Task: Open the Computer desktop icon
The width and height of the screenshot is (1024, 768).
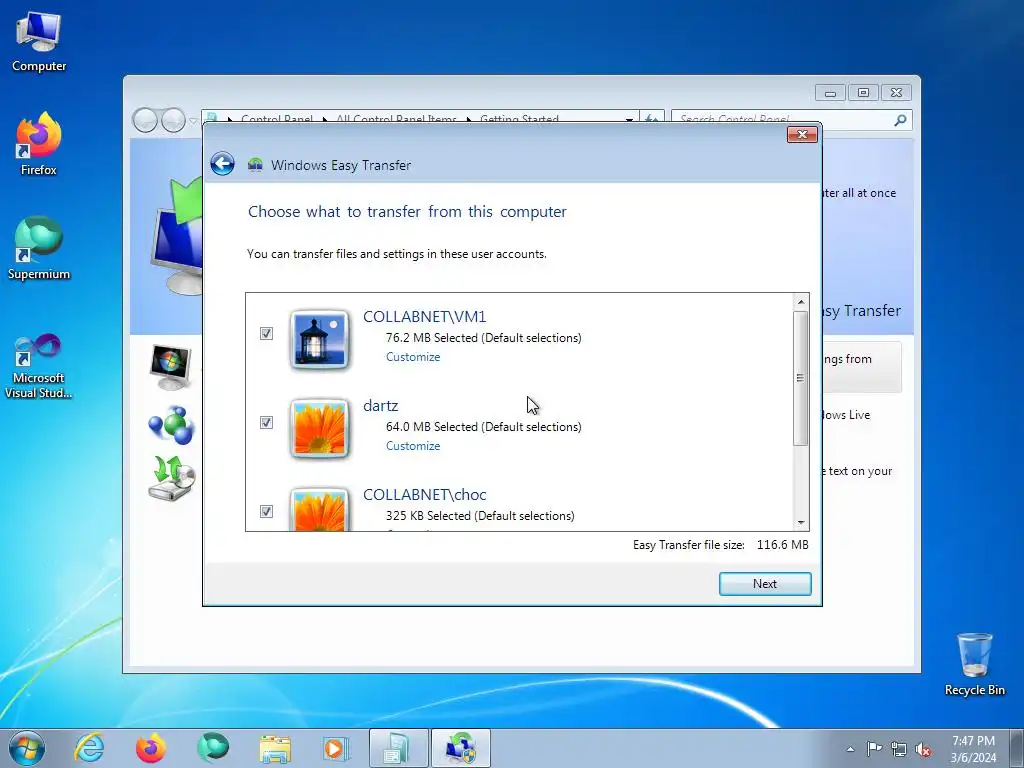Action: 39,42
